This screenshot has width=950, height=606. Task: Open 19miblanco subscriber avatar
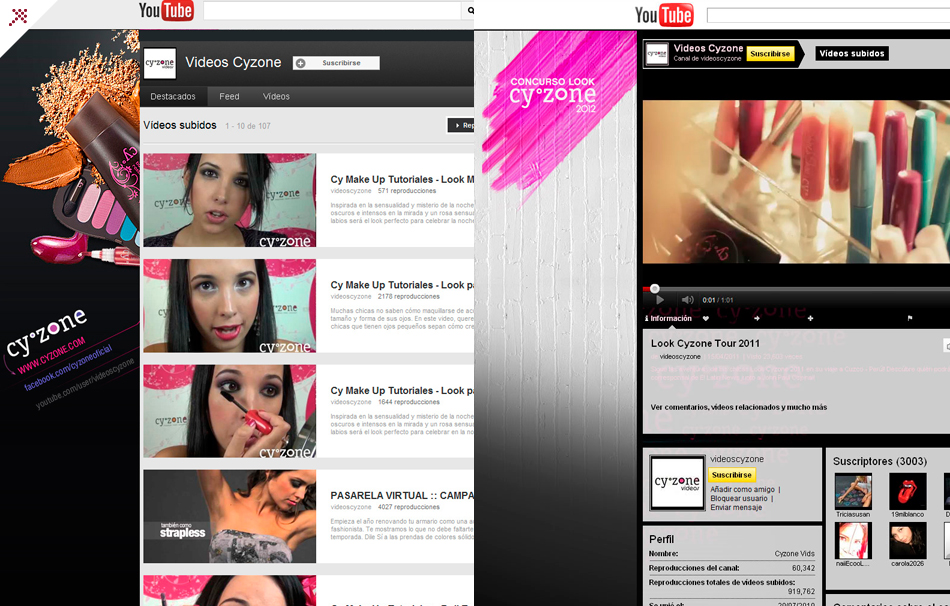(908, 491)
